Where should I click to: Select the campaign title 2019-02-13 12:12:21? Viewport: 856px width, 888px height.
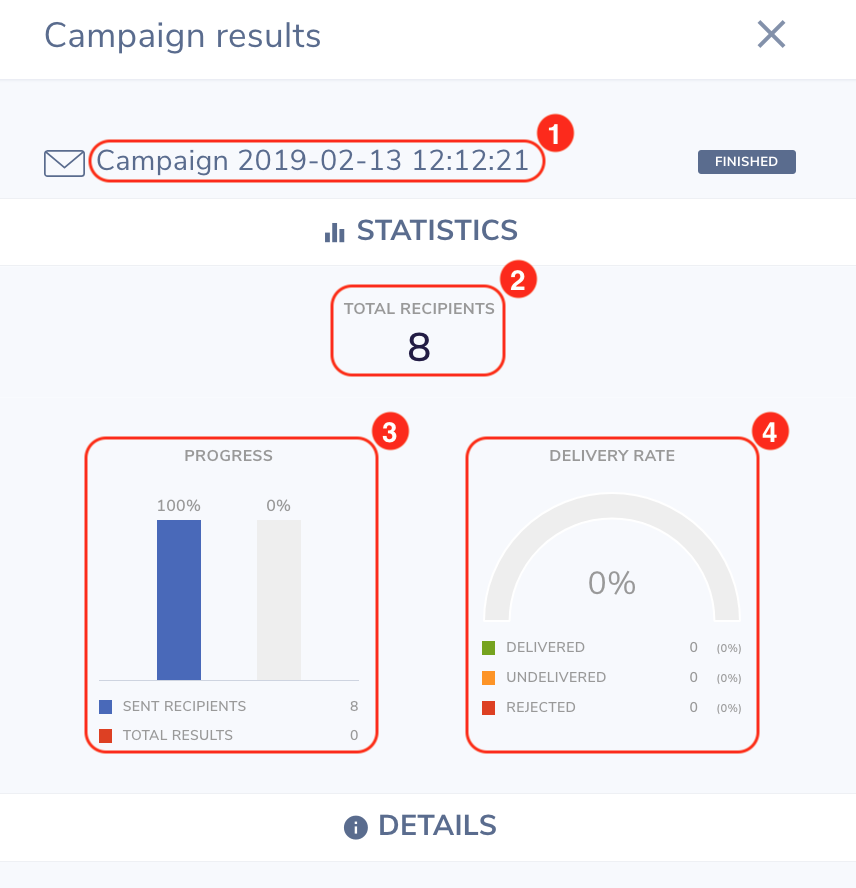click(313, 160)
